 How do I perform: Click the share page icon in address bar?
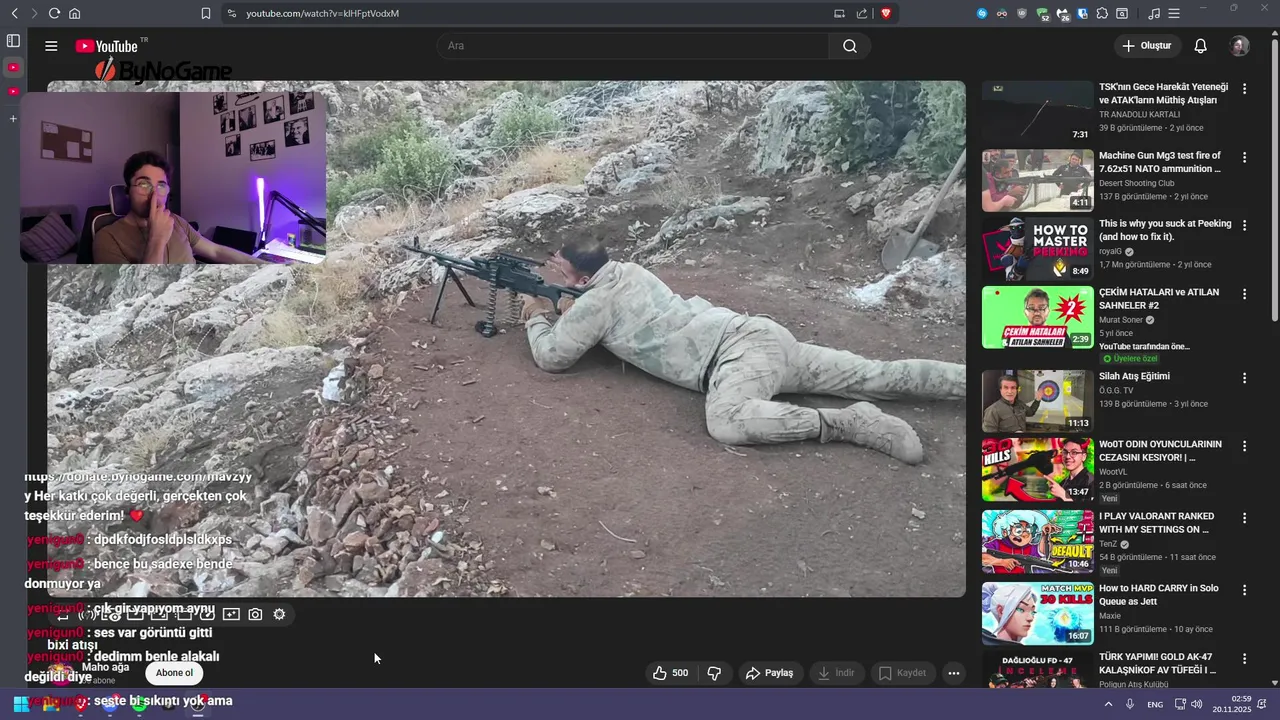[x=862, y=13]
